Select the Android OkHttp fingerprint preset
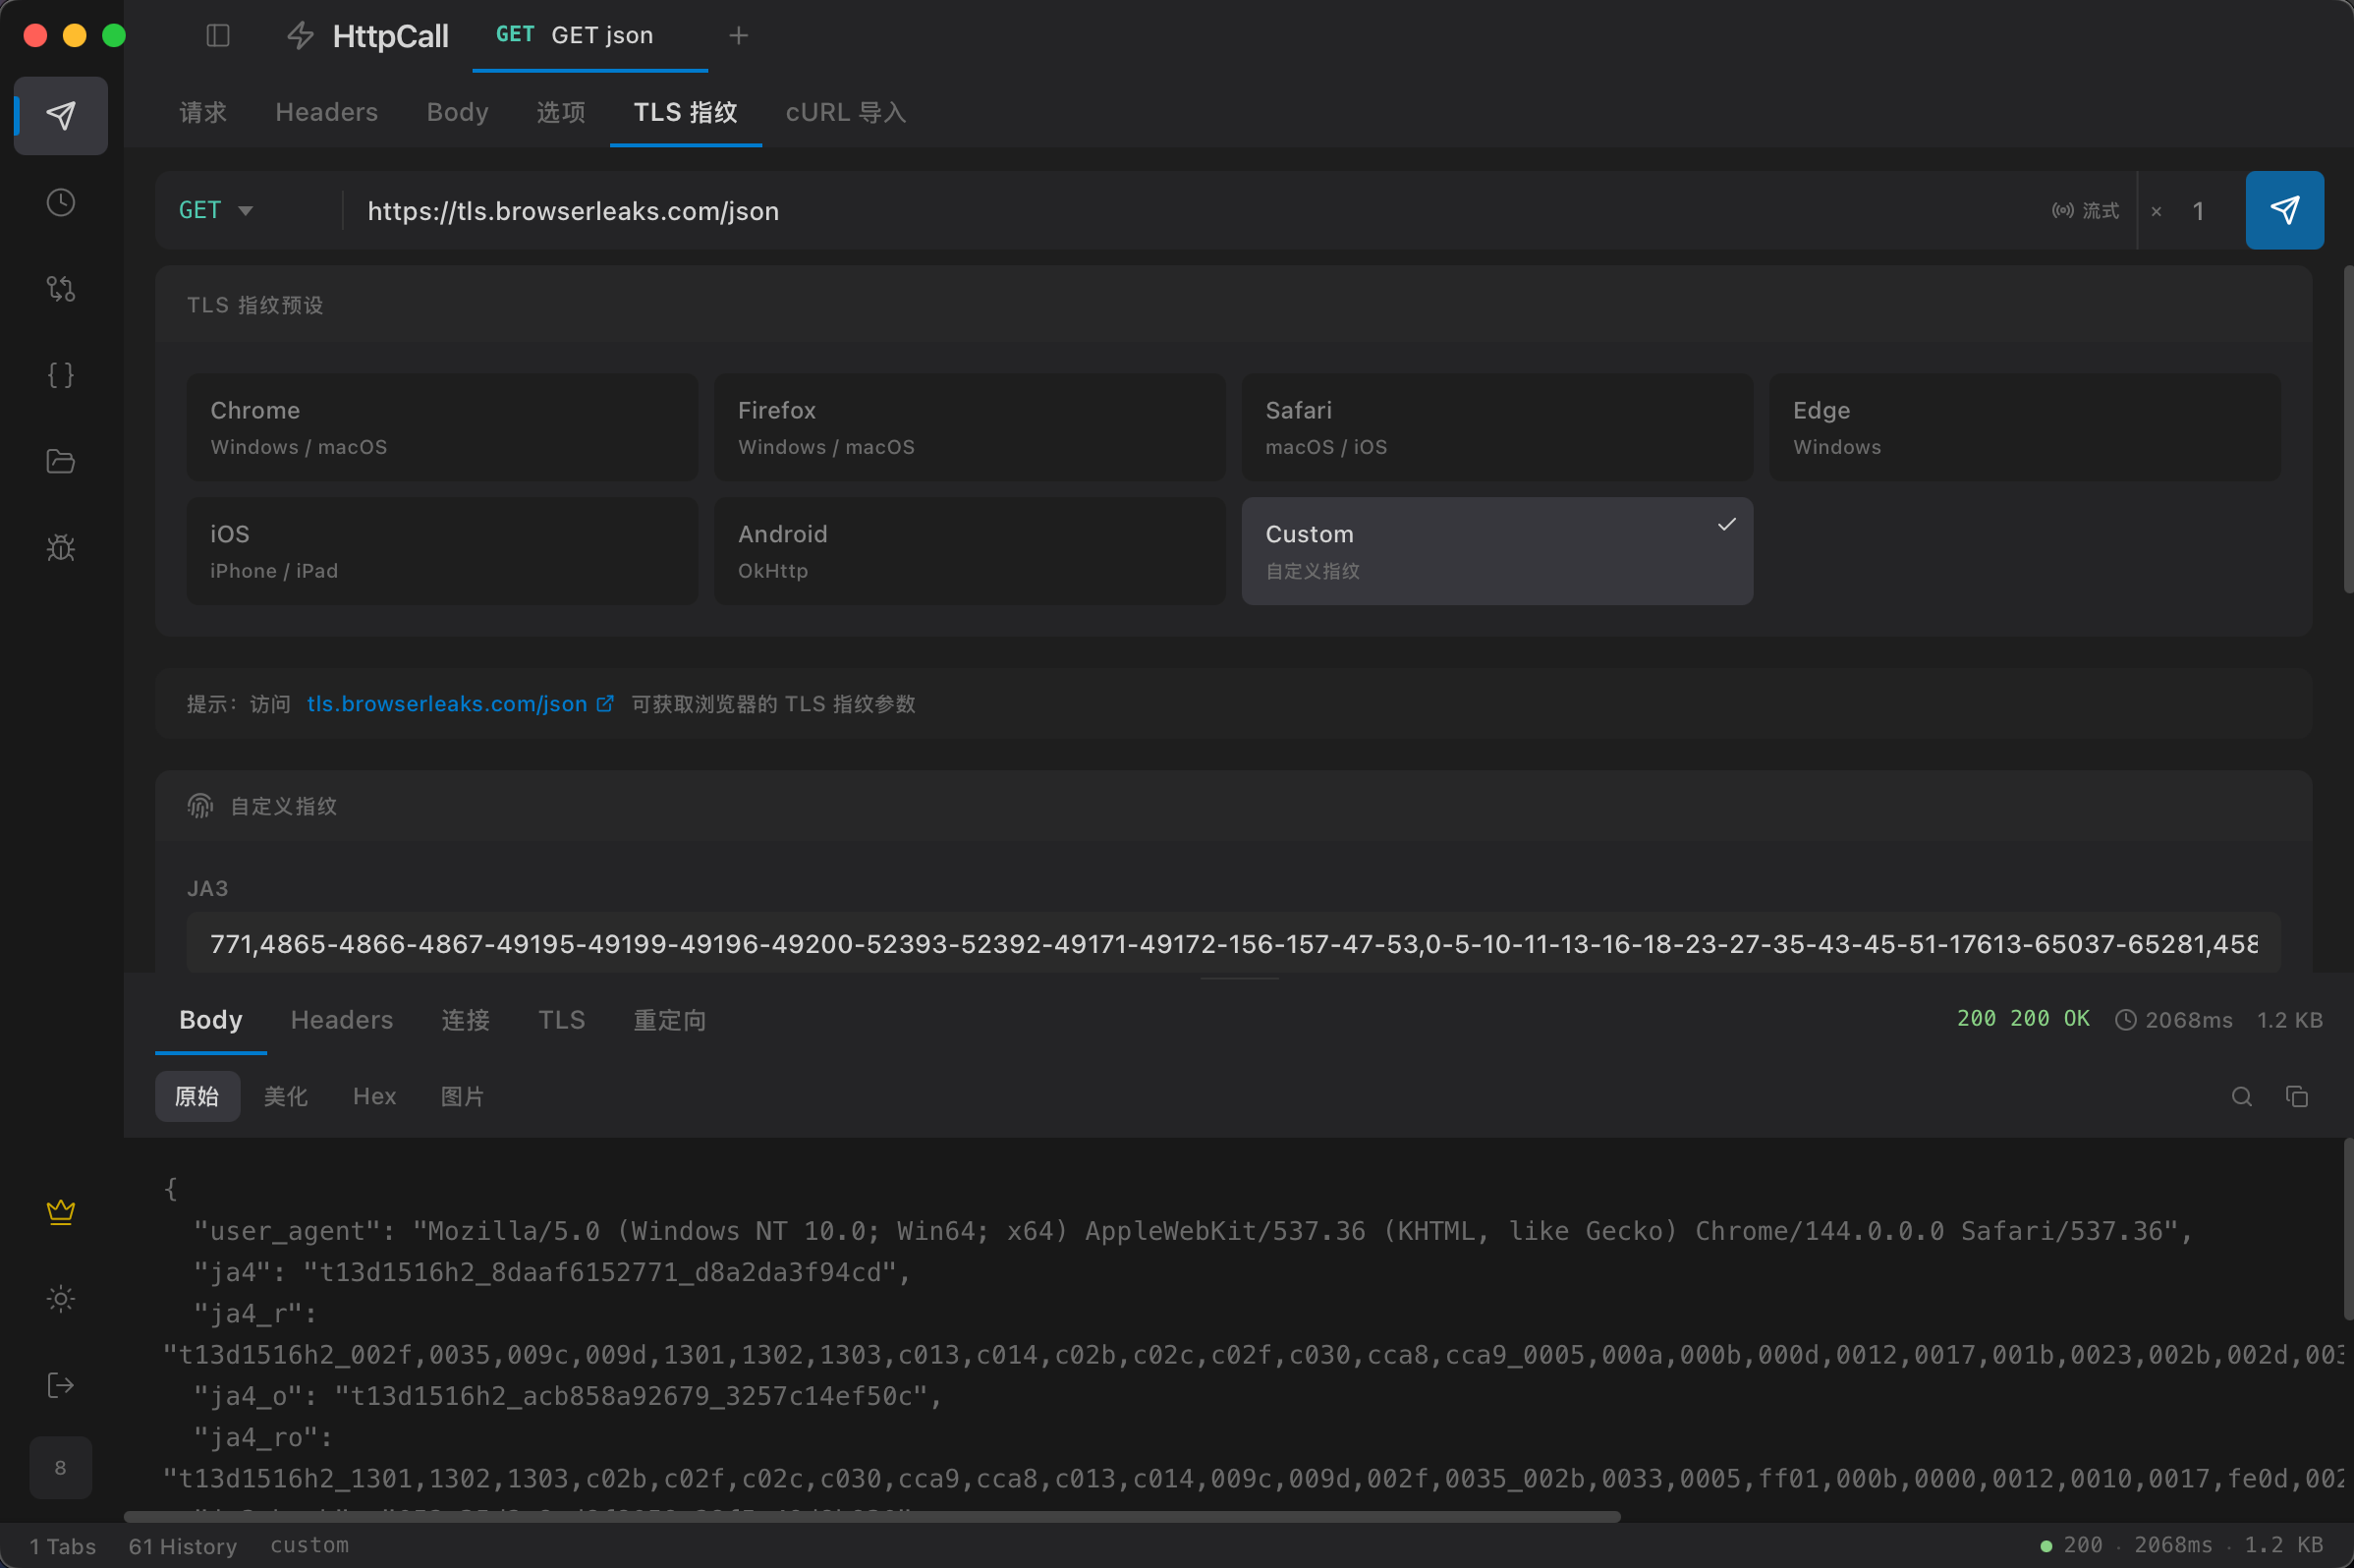The height and width of the screenshot is (1568, 2354). pos(968,550)
